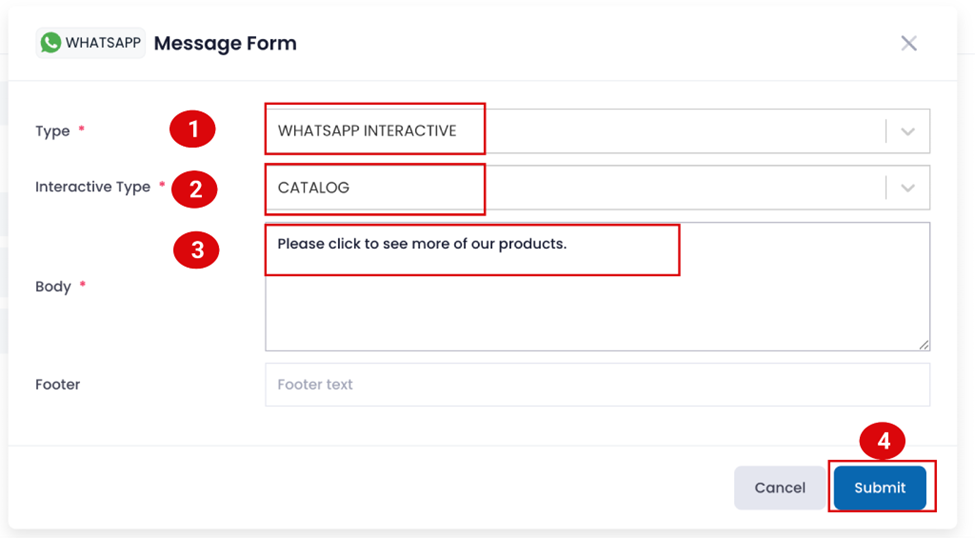This screenshot has width=975, height=538.
Task: Focus the Footer text input field
Action: click(x=596, y=384)
